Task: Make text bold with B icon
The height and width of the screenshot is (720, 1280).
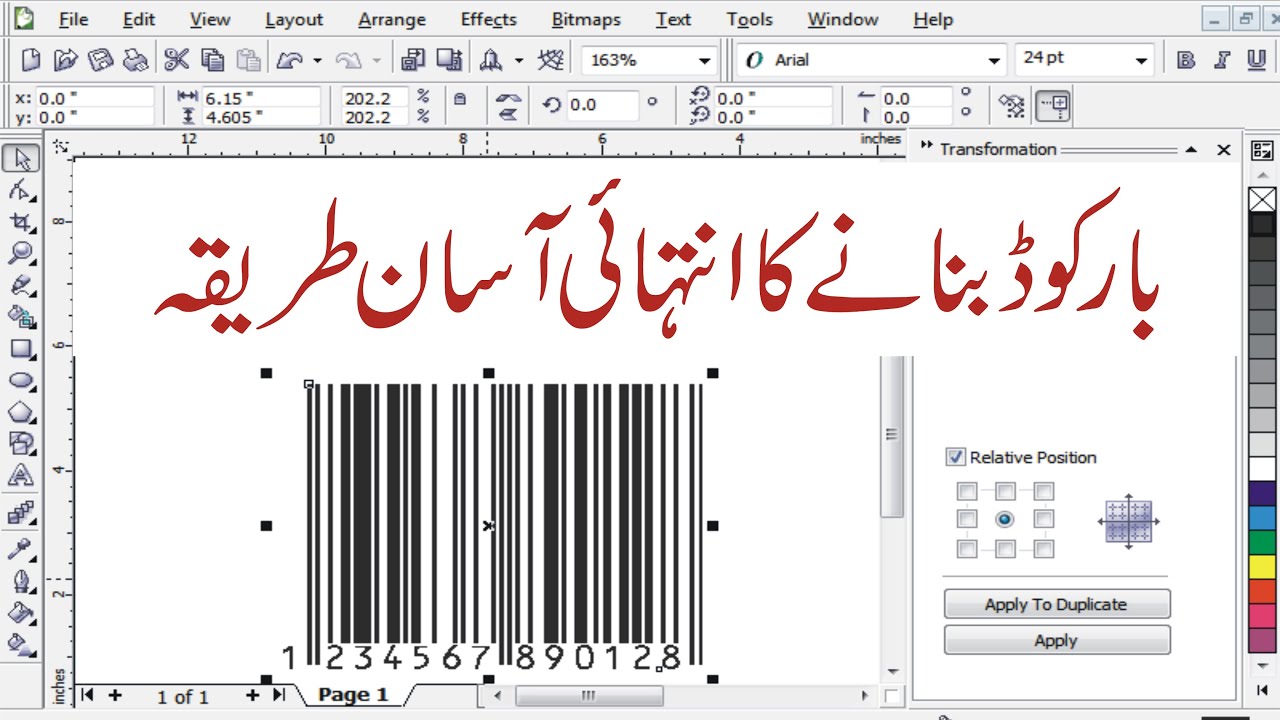Action: pyautogui.click(x=1186, y=60)
